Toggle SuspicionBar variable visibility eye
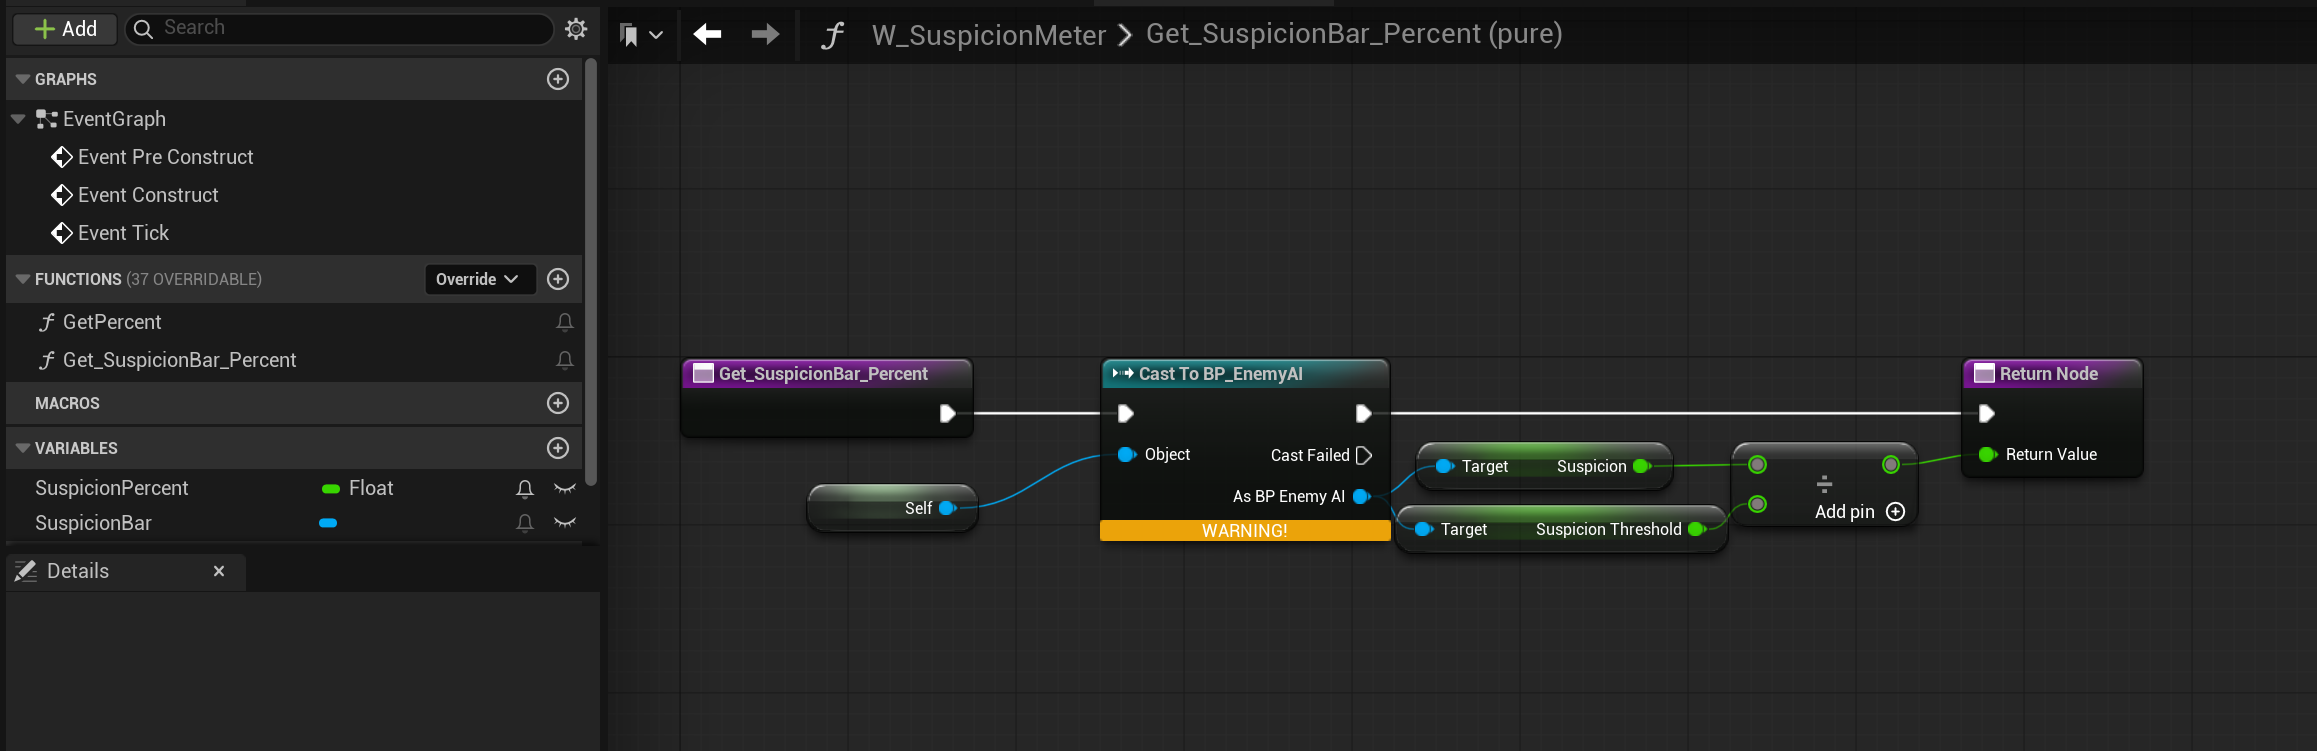This screenshot has height=751, width=2317. click(565, 523)
